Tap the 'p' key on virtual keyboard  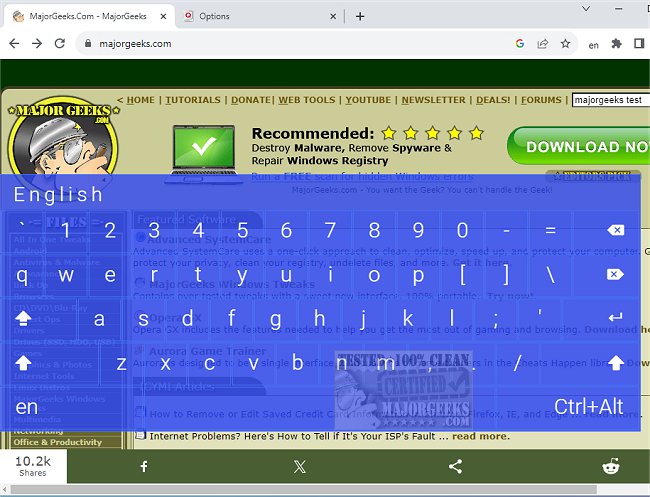(418, 274)
